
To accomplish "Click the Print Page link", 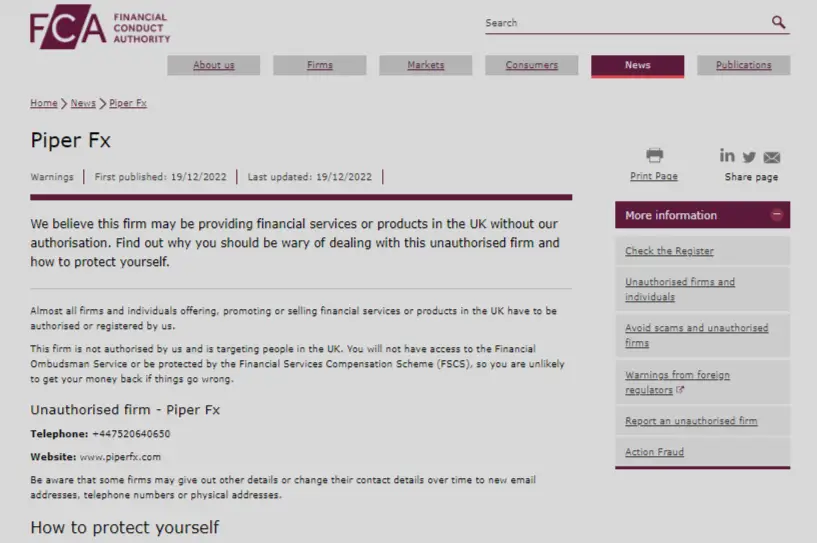I will [654, 176].
